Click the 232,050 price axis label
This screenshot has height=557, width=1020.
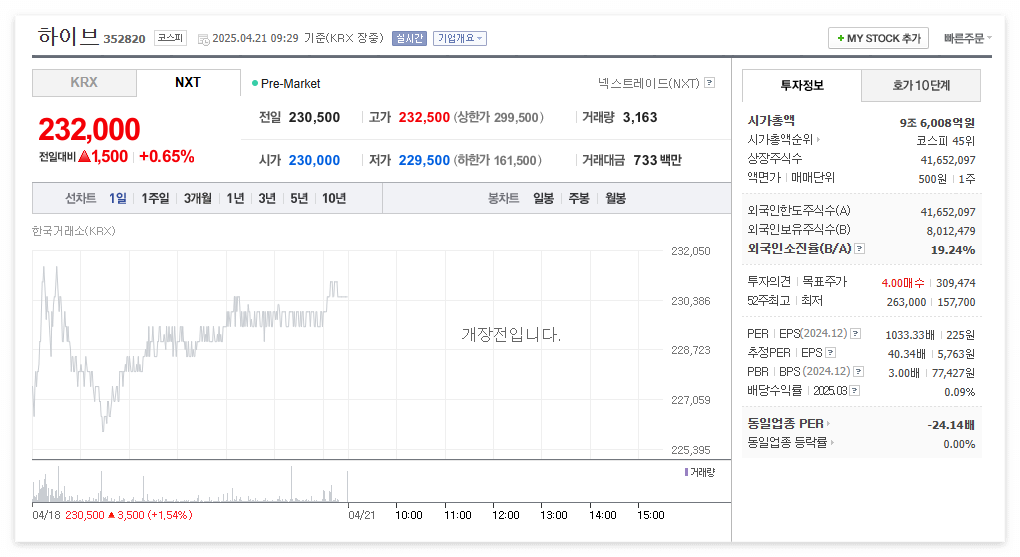point(691,251)
